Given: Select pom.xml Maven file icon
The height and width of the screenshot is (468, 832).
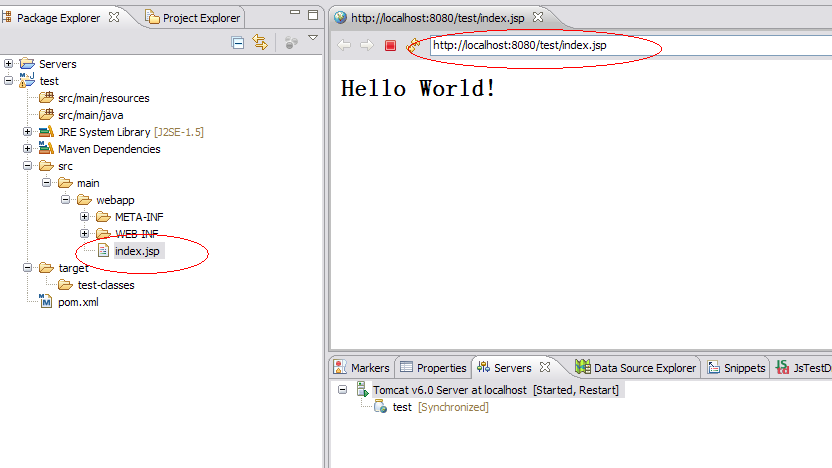Looking at the screenshot, I should point(46,301).
